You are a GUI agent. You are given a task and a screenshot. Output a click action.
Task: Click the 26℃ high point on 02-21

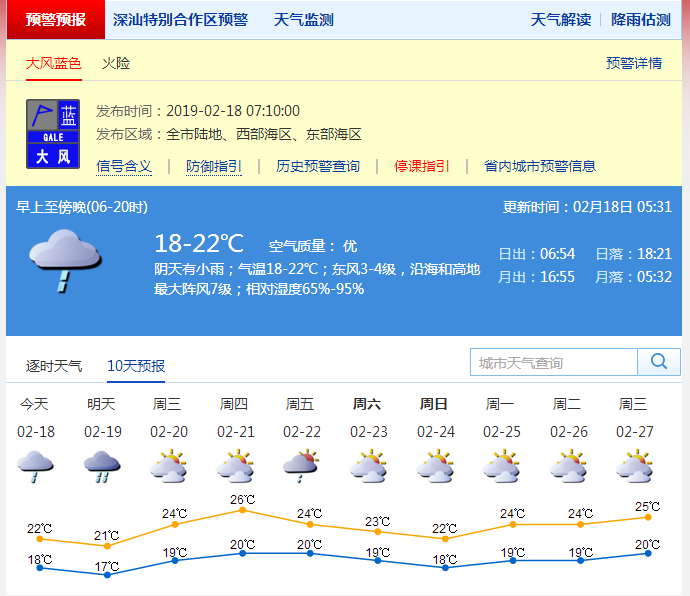click(241, 510)
